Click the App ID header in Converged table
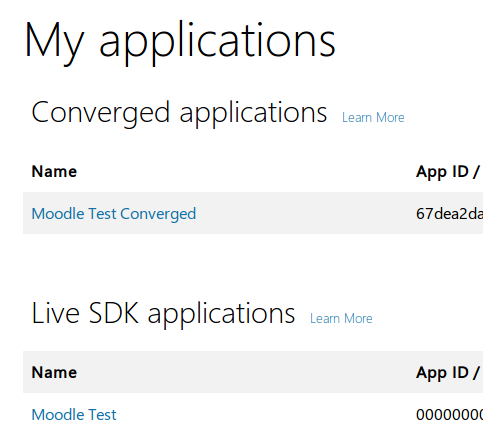The width and height of the screenshot is (483, 435). [448, 172]
